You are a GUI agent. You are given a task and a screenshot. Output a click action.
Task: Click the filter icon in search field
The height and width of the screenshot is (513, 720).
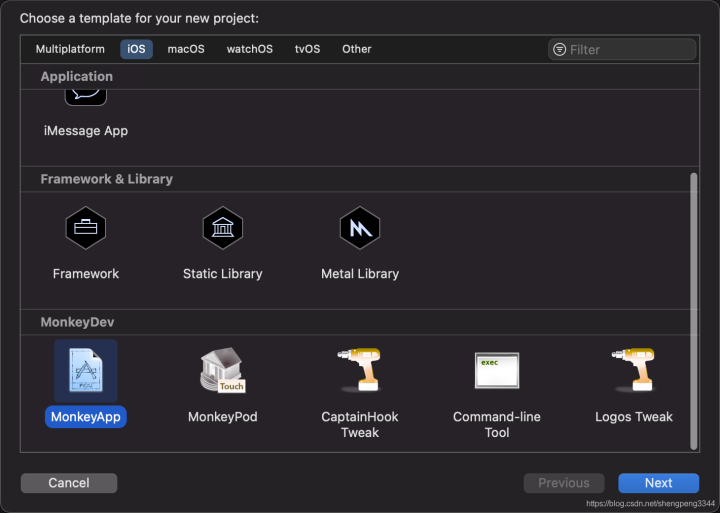coord(559,49)
